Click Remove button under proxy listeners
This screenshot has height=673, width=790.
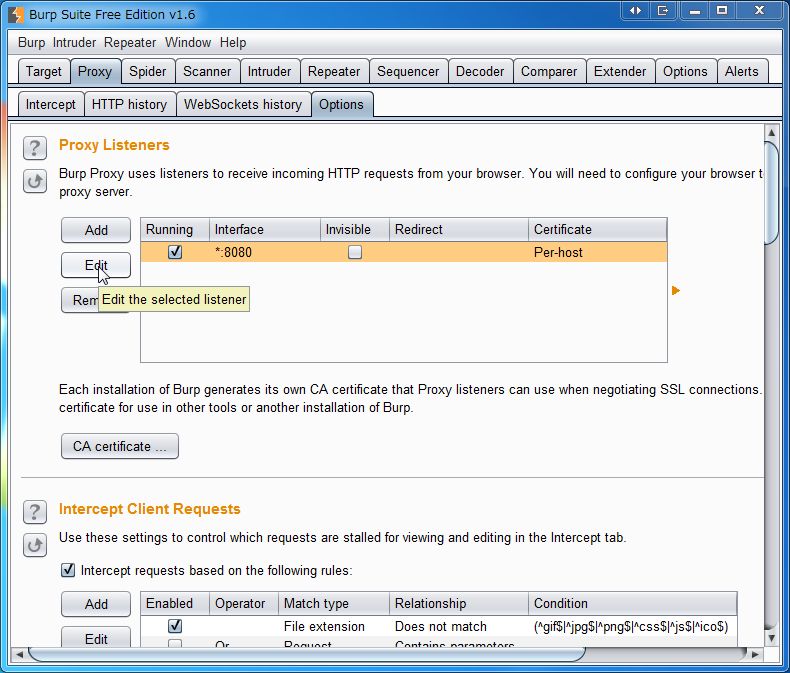(80, 300)
